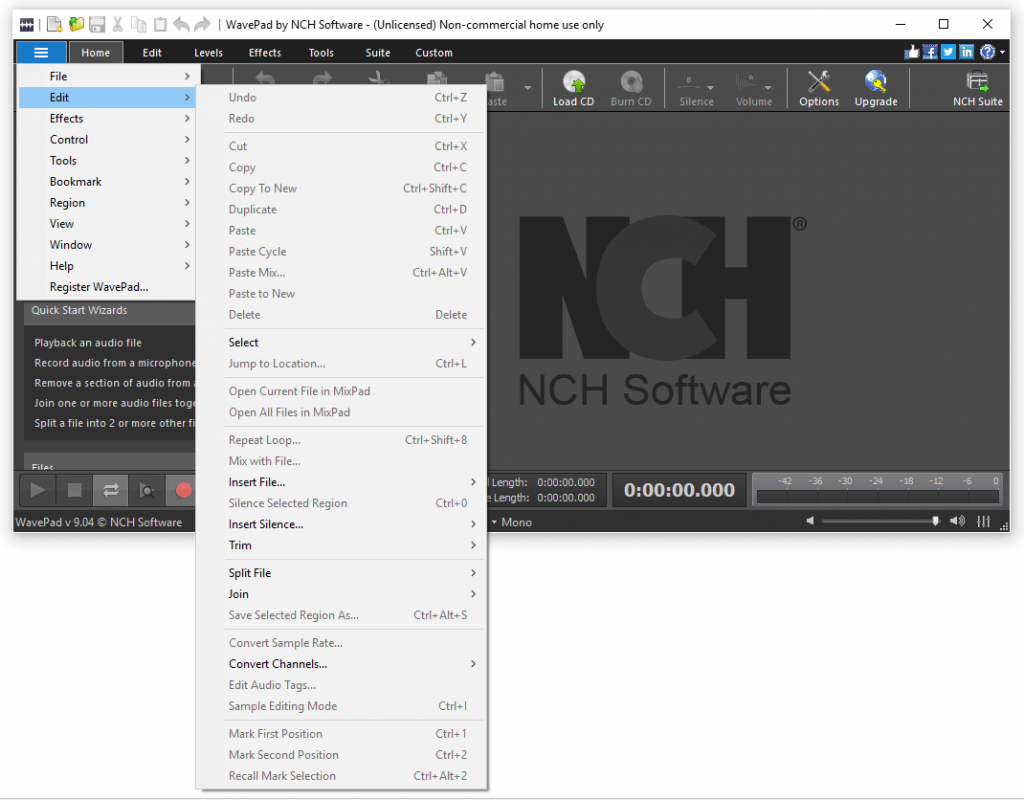Expand the Split File submenu
Image resolution: width=1024 pixels, height=800 pixels.
(342, 573)
